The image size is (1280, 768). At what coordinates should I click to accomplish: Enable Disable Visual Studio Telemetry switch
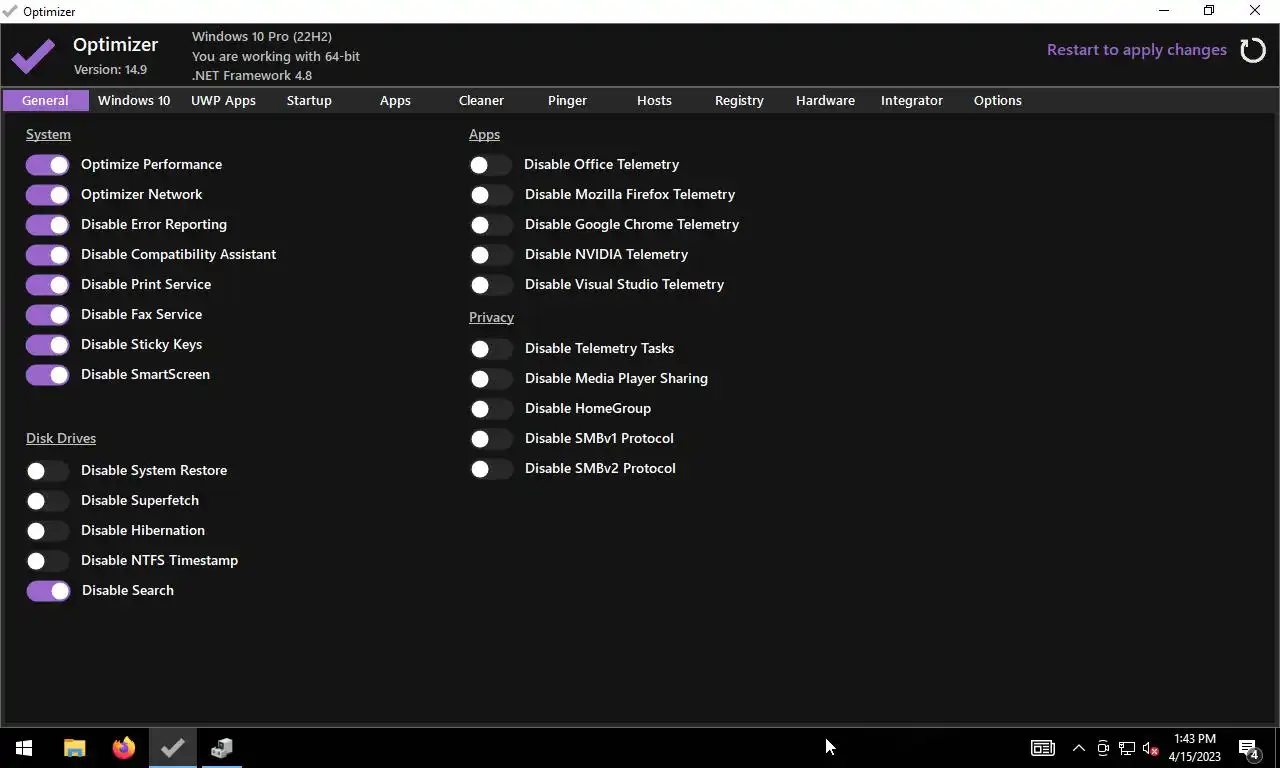[491, 285]
